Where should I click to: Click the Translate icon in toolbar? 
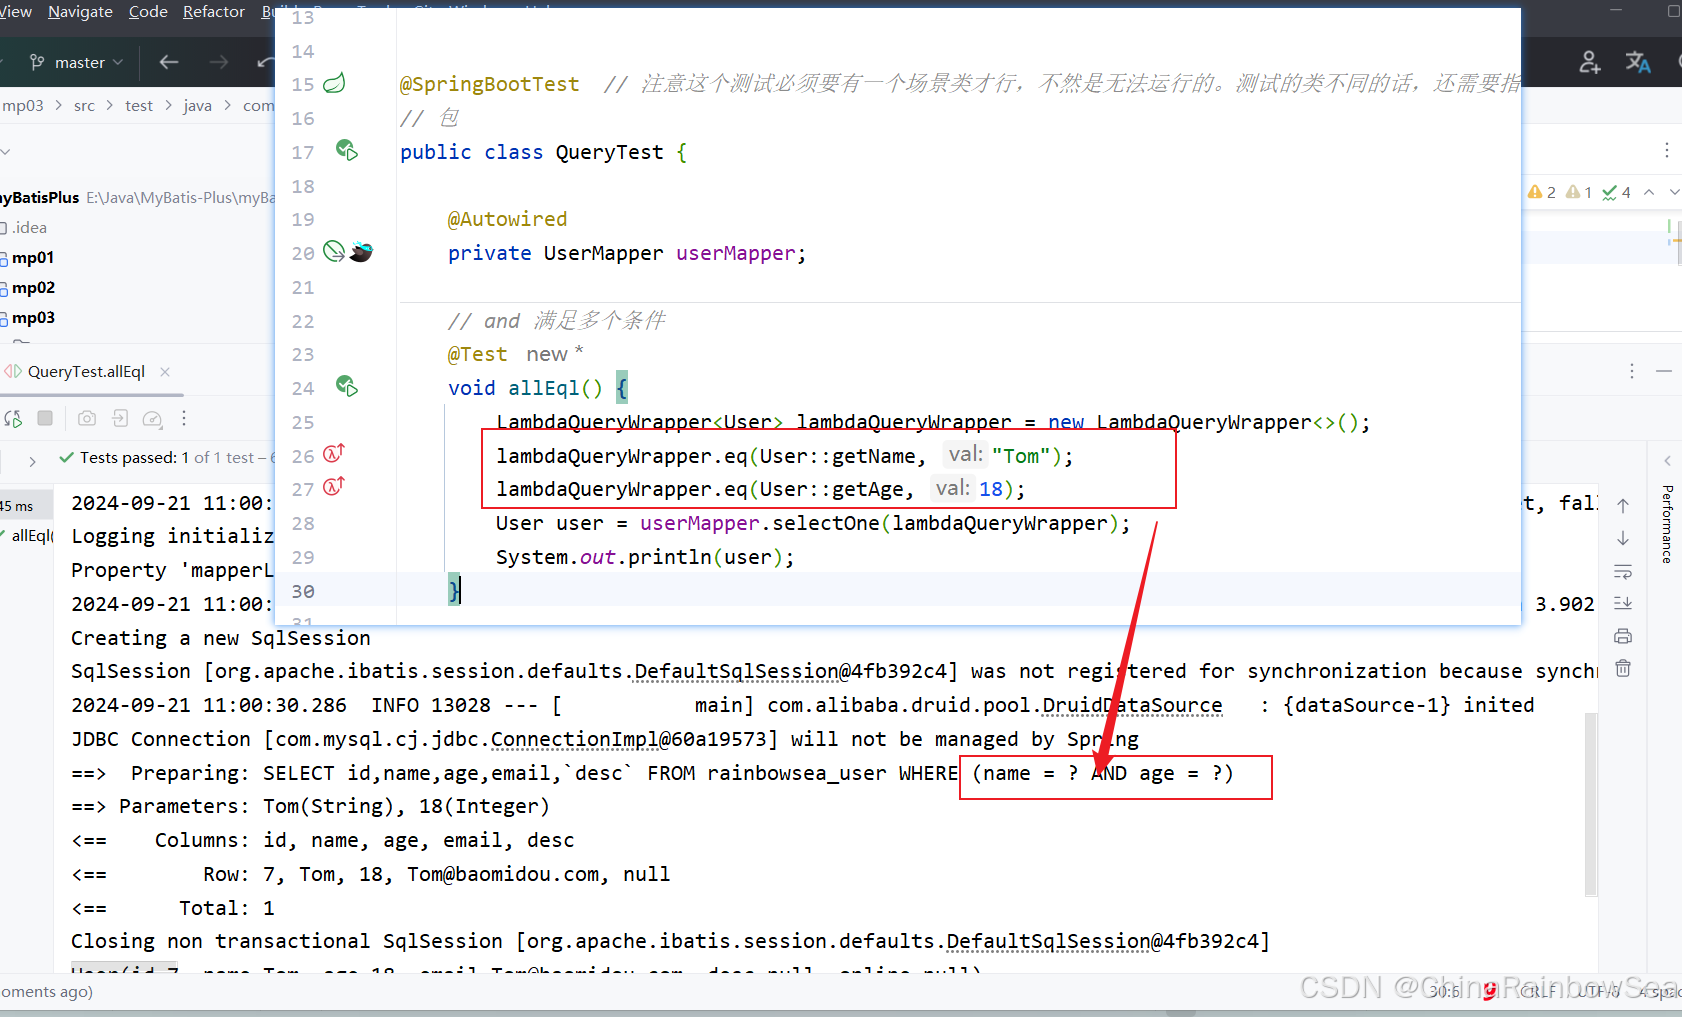1638,62
